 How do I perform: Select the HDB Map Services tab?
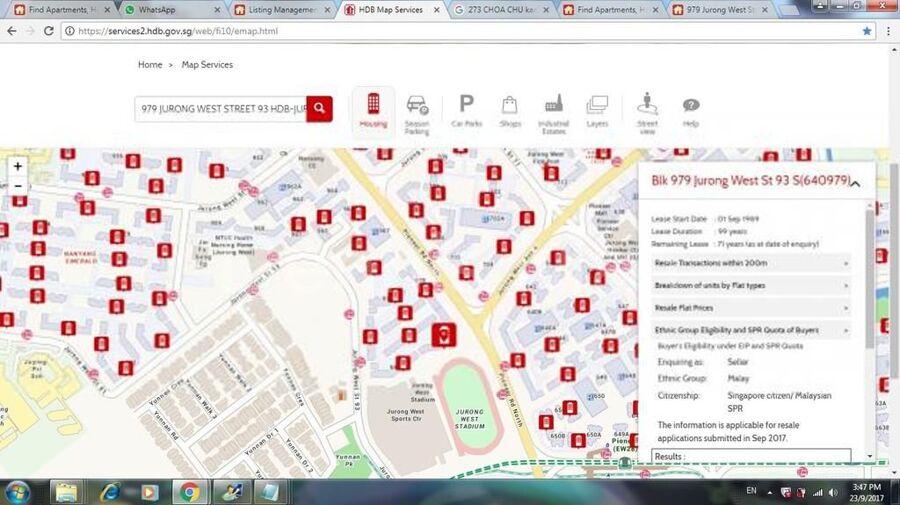coord(390,10)
